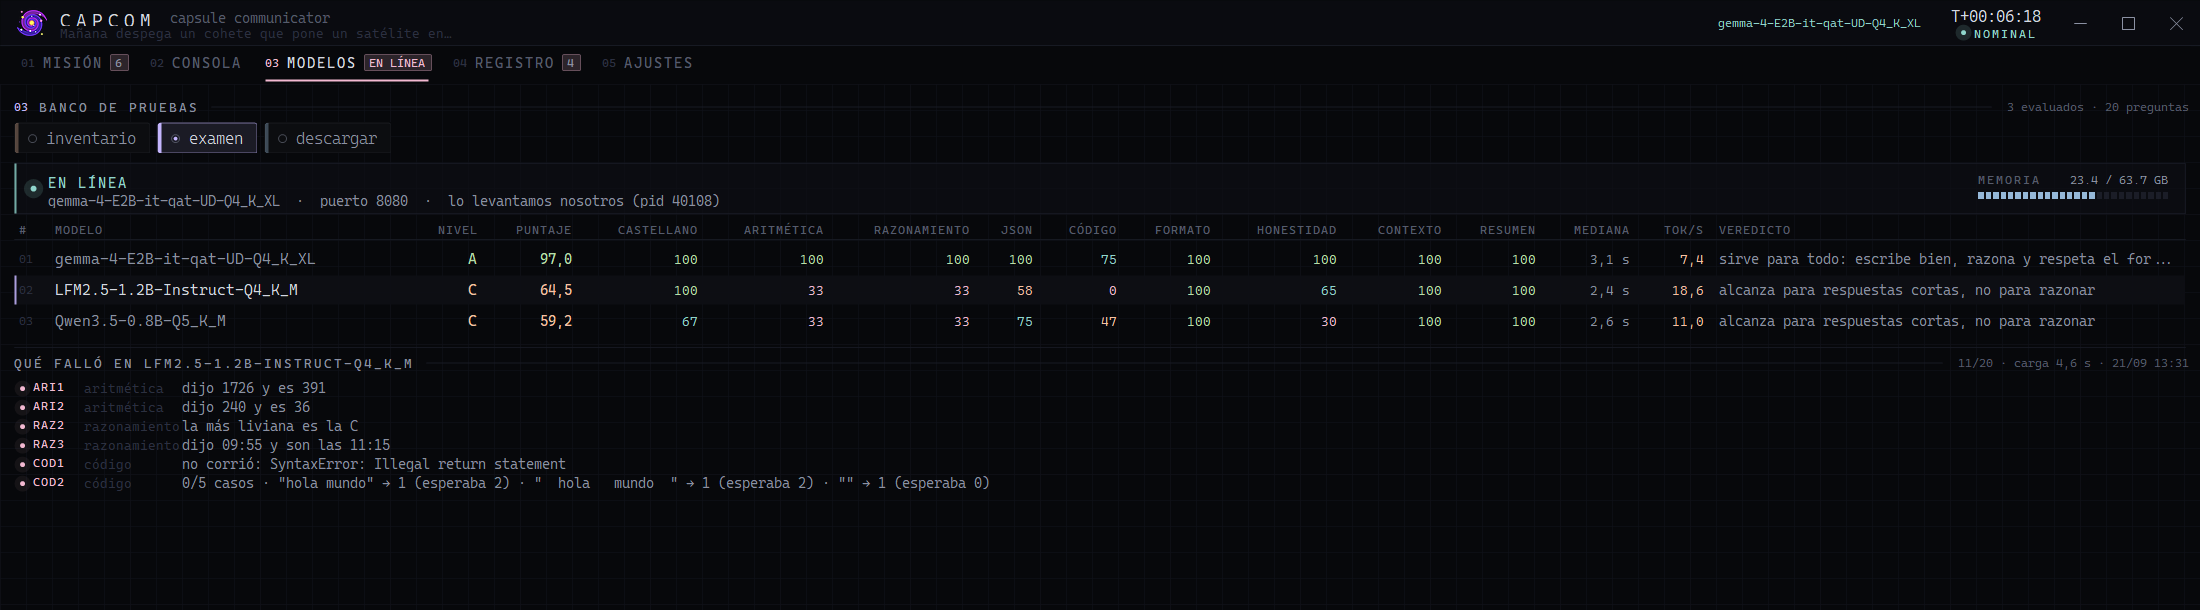Sort by the ARITMÉTICA column header
Image resolution: width=2200 pixels, height=610 pixels.
tap(783, 230)
